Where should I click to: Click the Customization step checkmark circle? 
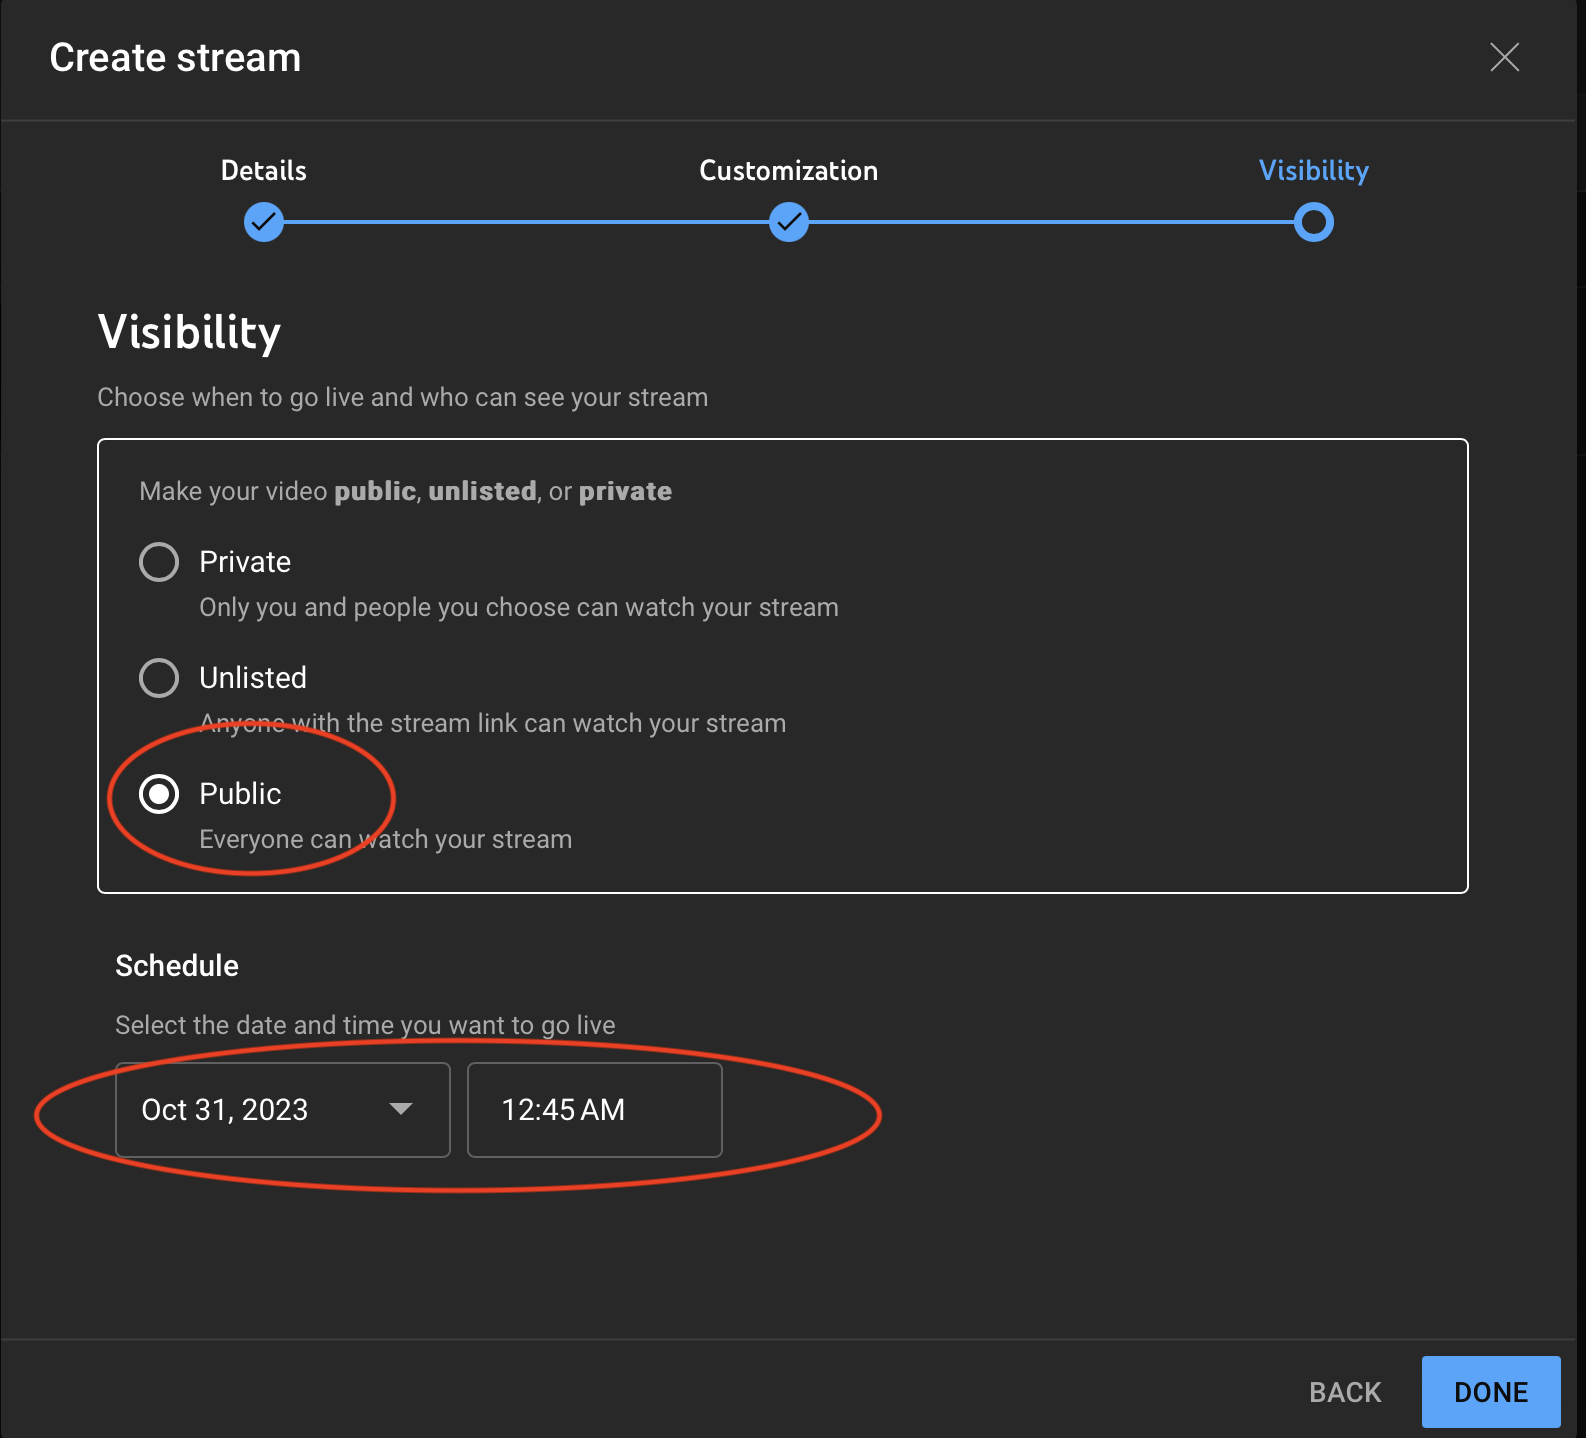(789, 222)
